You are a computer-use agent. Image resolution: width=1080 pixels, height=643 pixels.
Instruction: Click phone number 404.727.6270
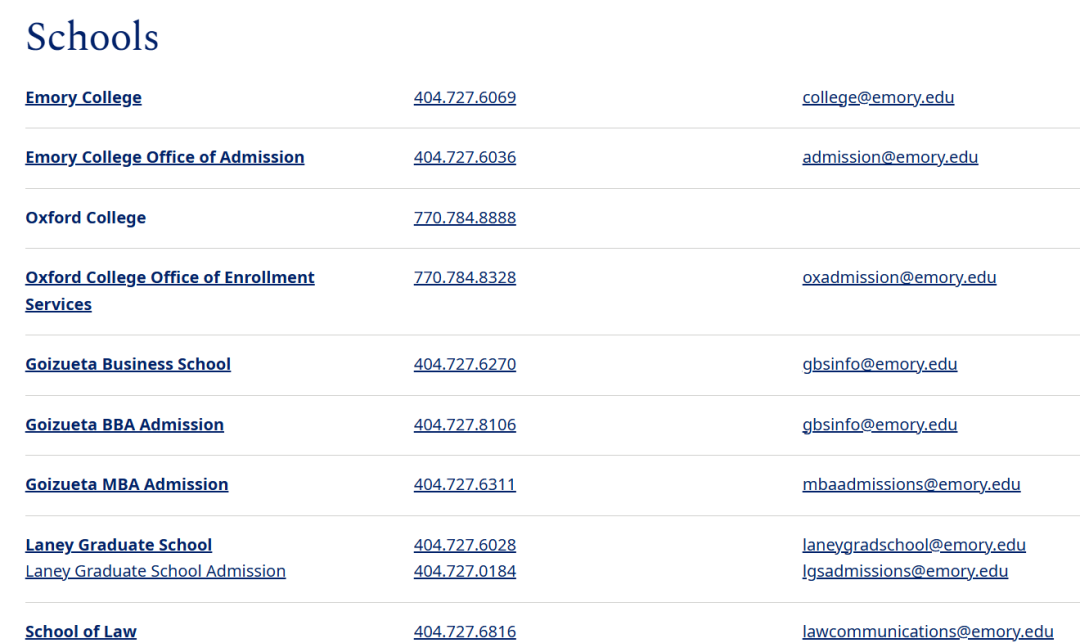pyautogui.click(x=464, y=364)
